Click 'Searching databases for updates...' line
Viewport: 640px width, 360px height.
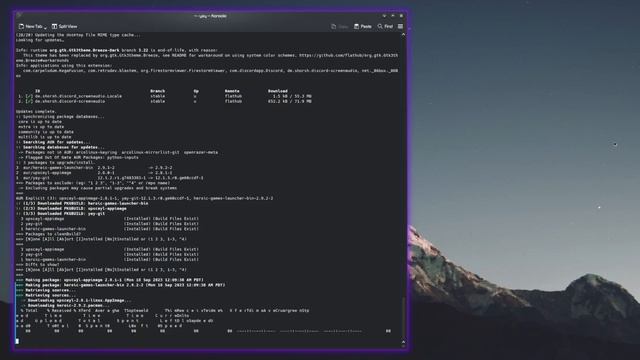click(60, 147)
